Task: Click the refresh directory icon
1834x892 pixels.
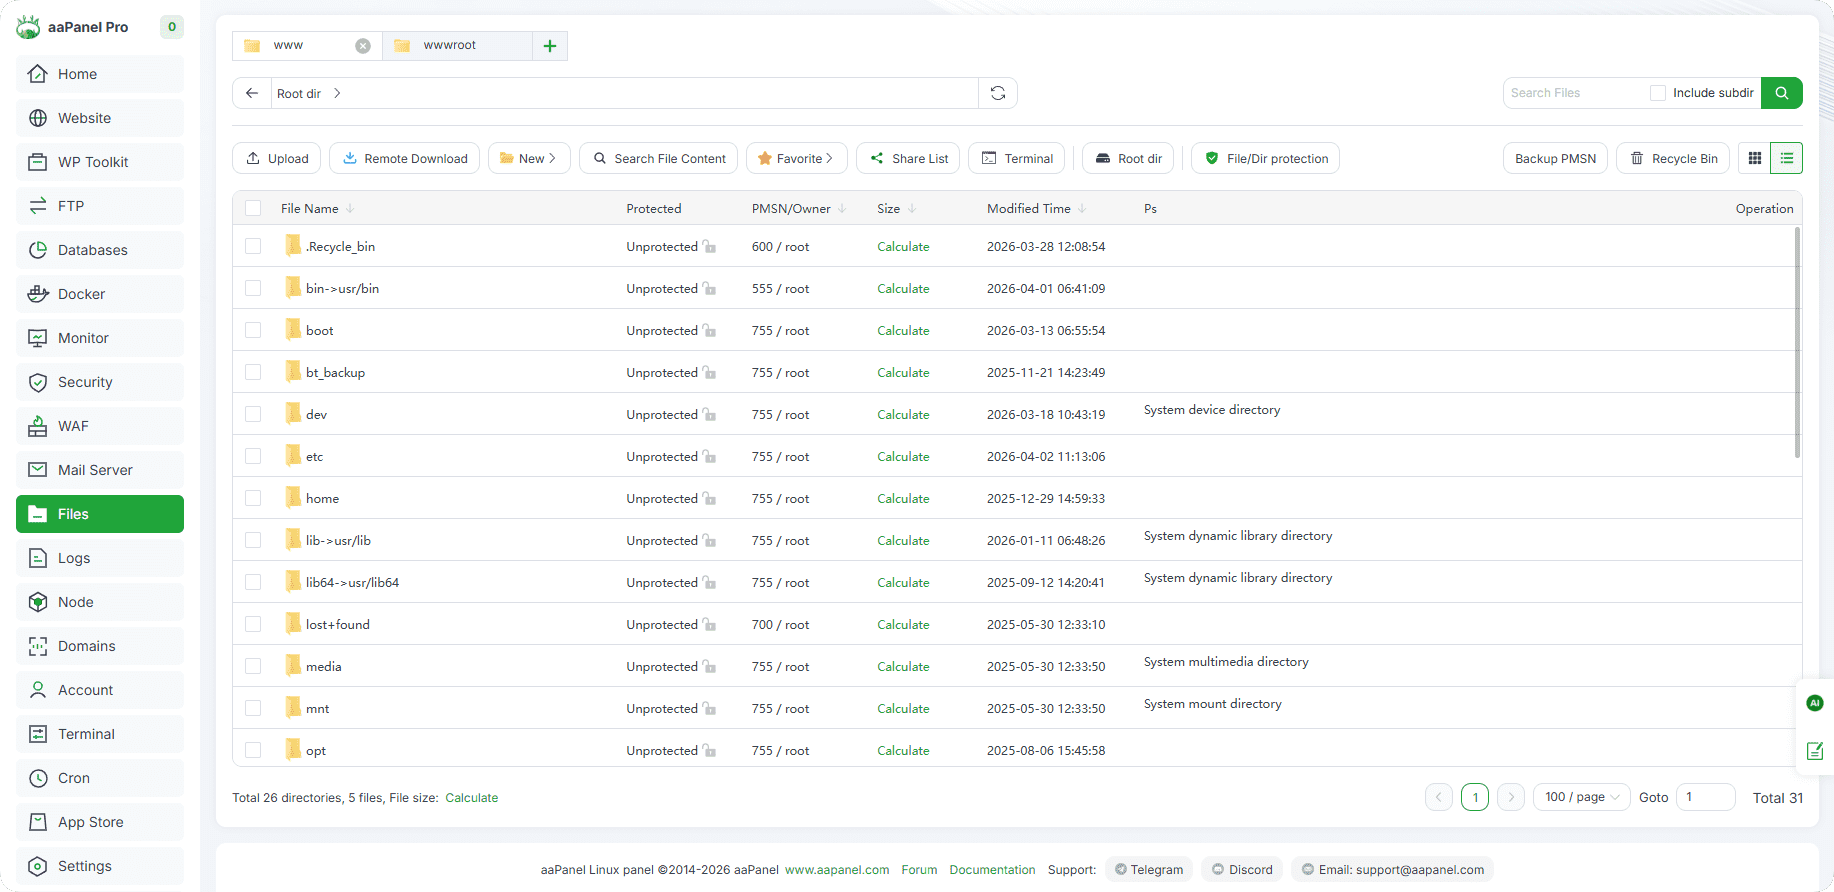Action: (x=997, y=93)
